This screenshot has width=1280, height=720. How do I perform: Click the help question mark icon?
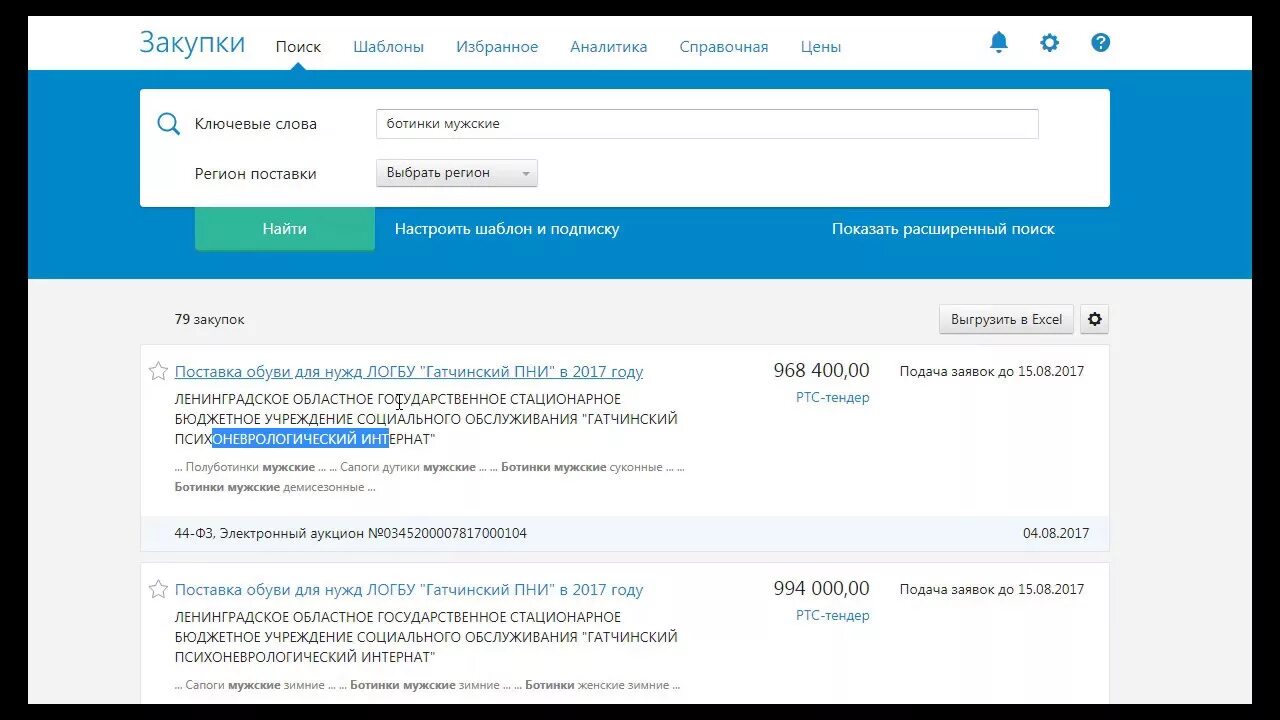pos(1100,43)
